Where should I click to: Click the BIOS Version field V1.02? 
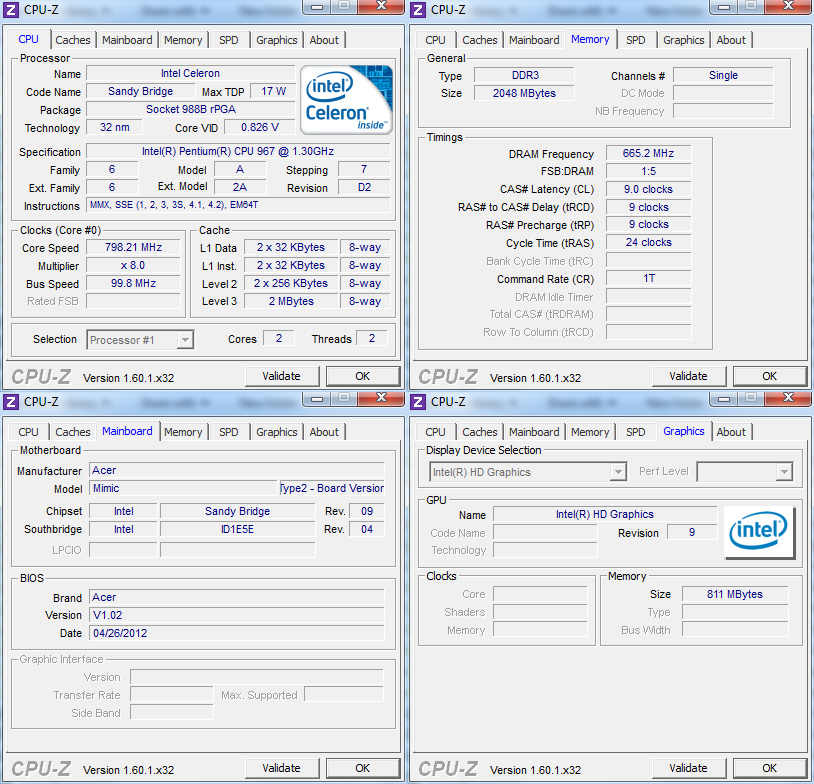pos(237,615)
